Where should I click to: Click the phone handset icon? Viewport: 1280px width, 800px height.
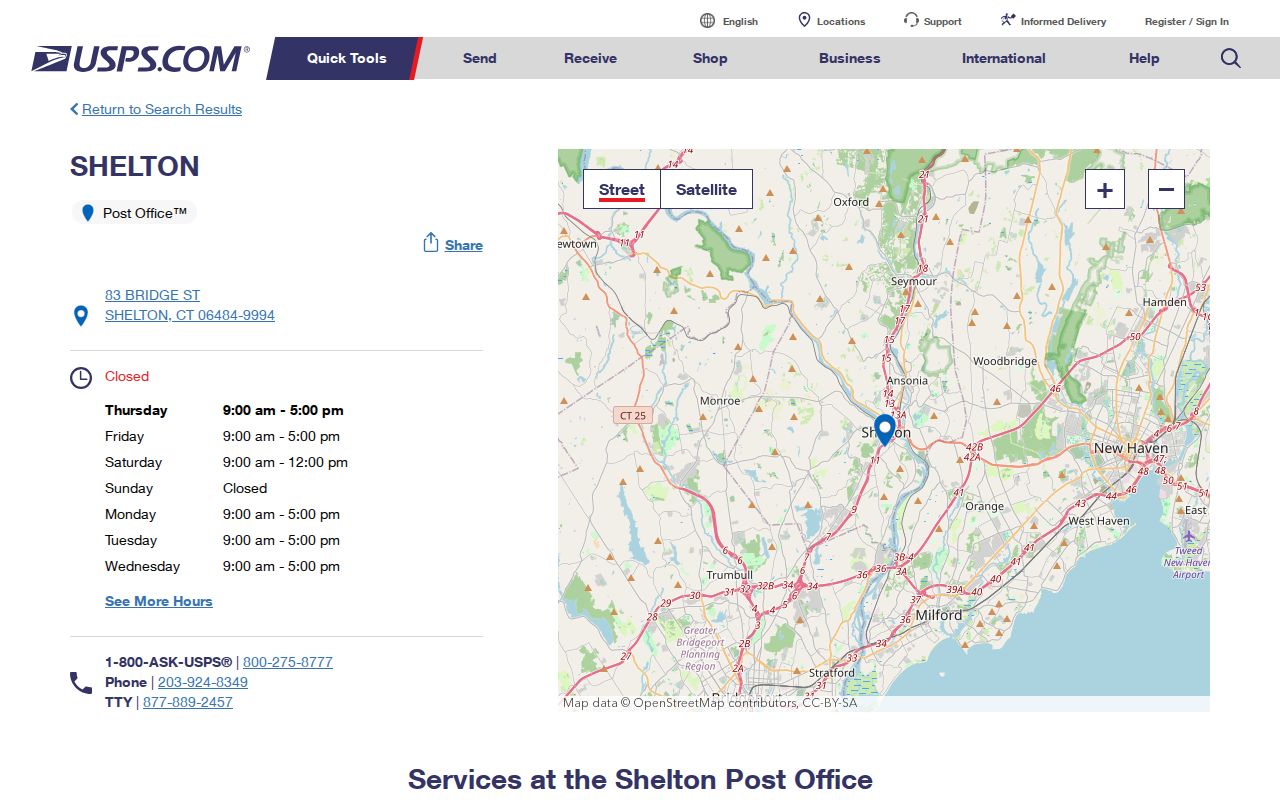click(x=81, y=683)
